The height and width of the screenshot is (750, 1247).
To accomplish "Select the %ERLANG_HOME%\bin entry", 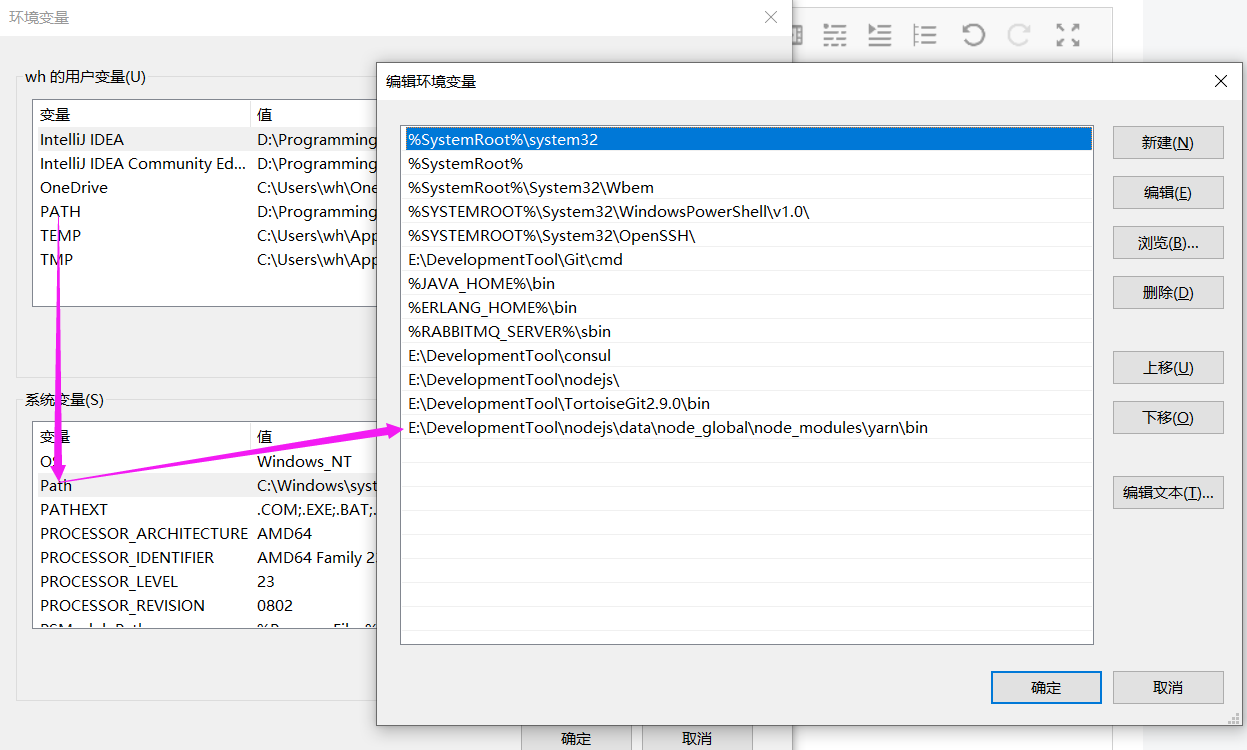I will [747, 307].
